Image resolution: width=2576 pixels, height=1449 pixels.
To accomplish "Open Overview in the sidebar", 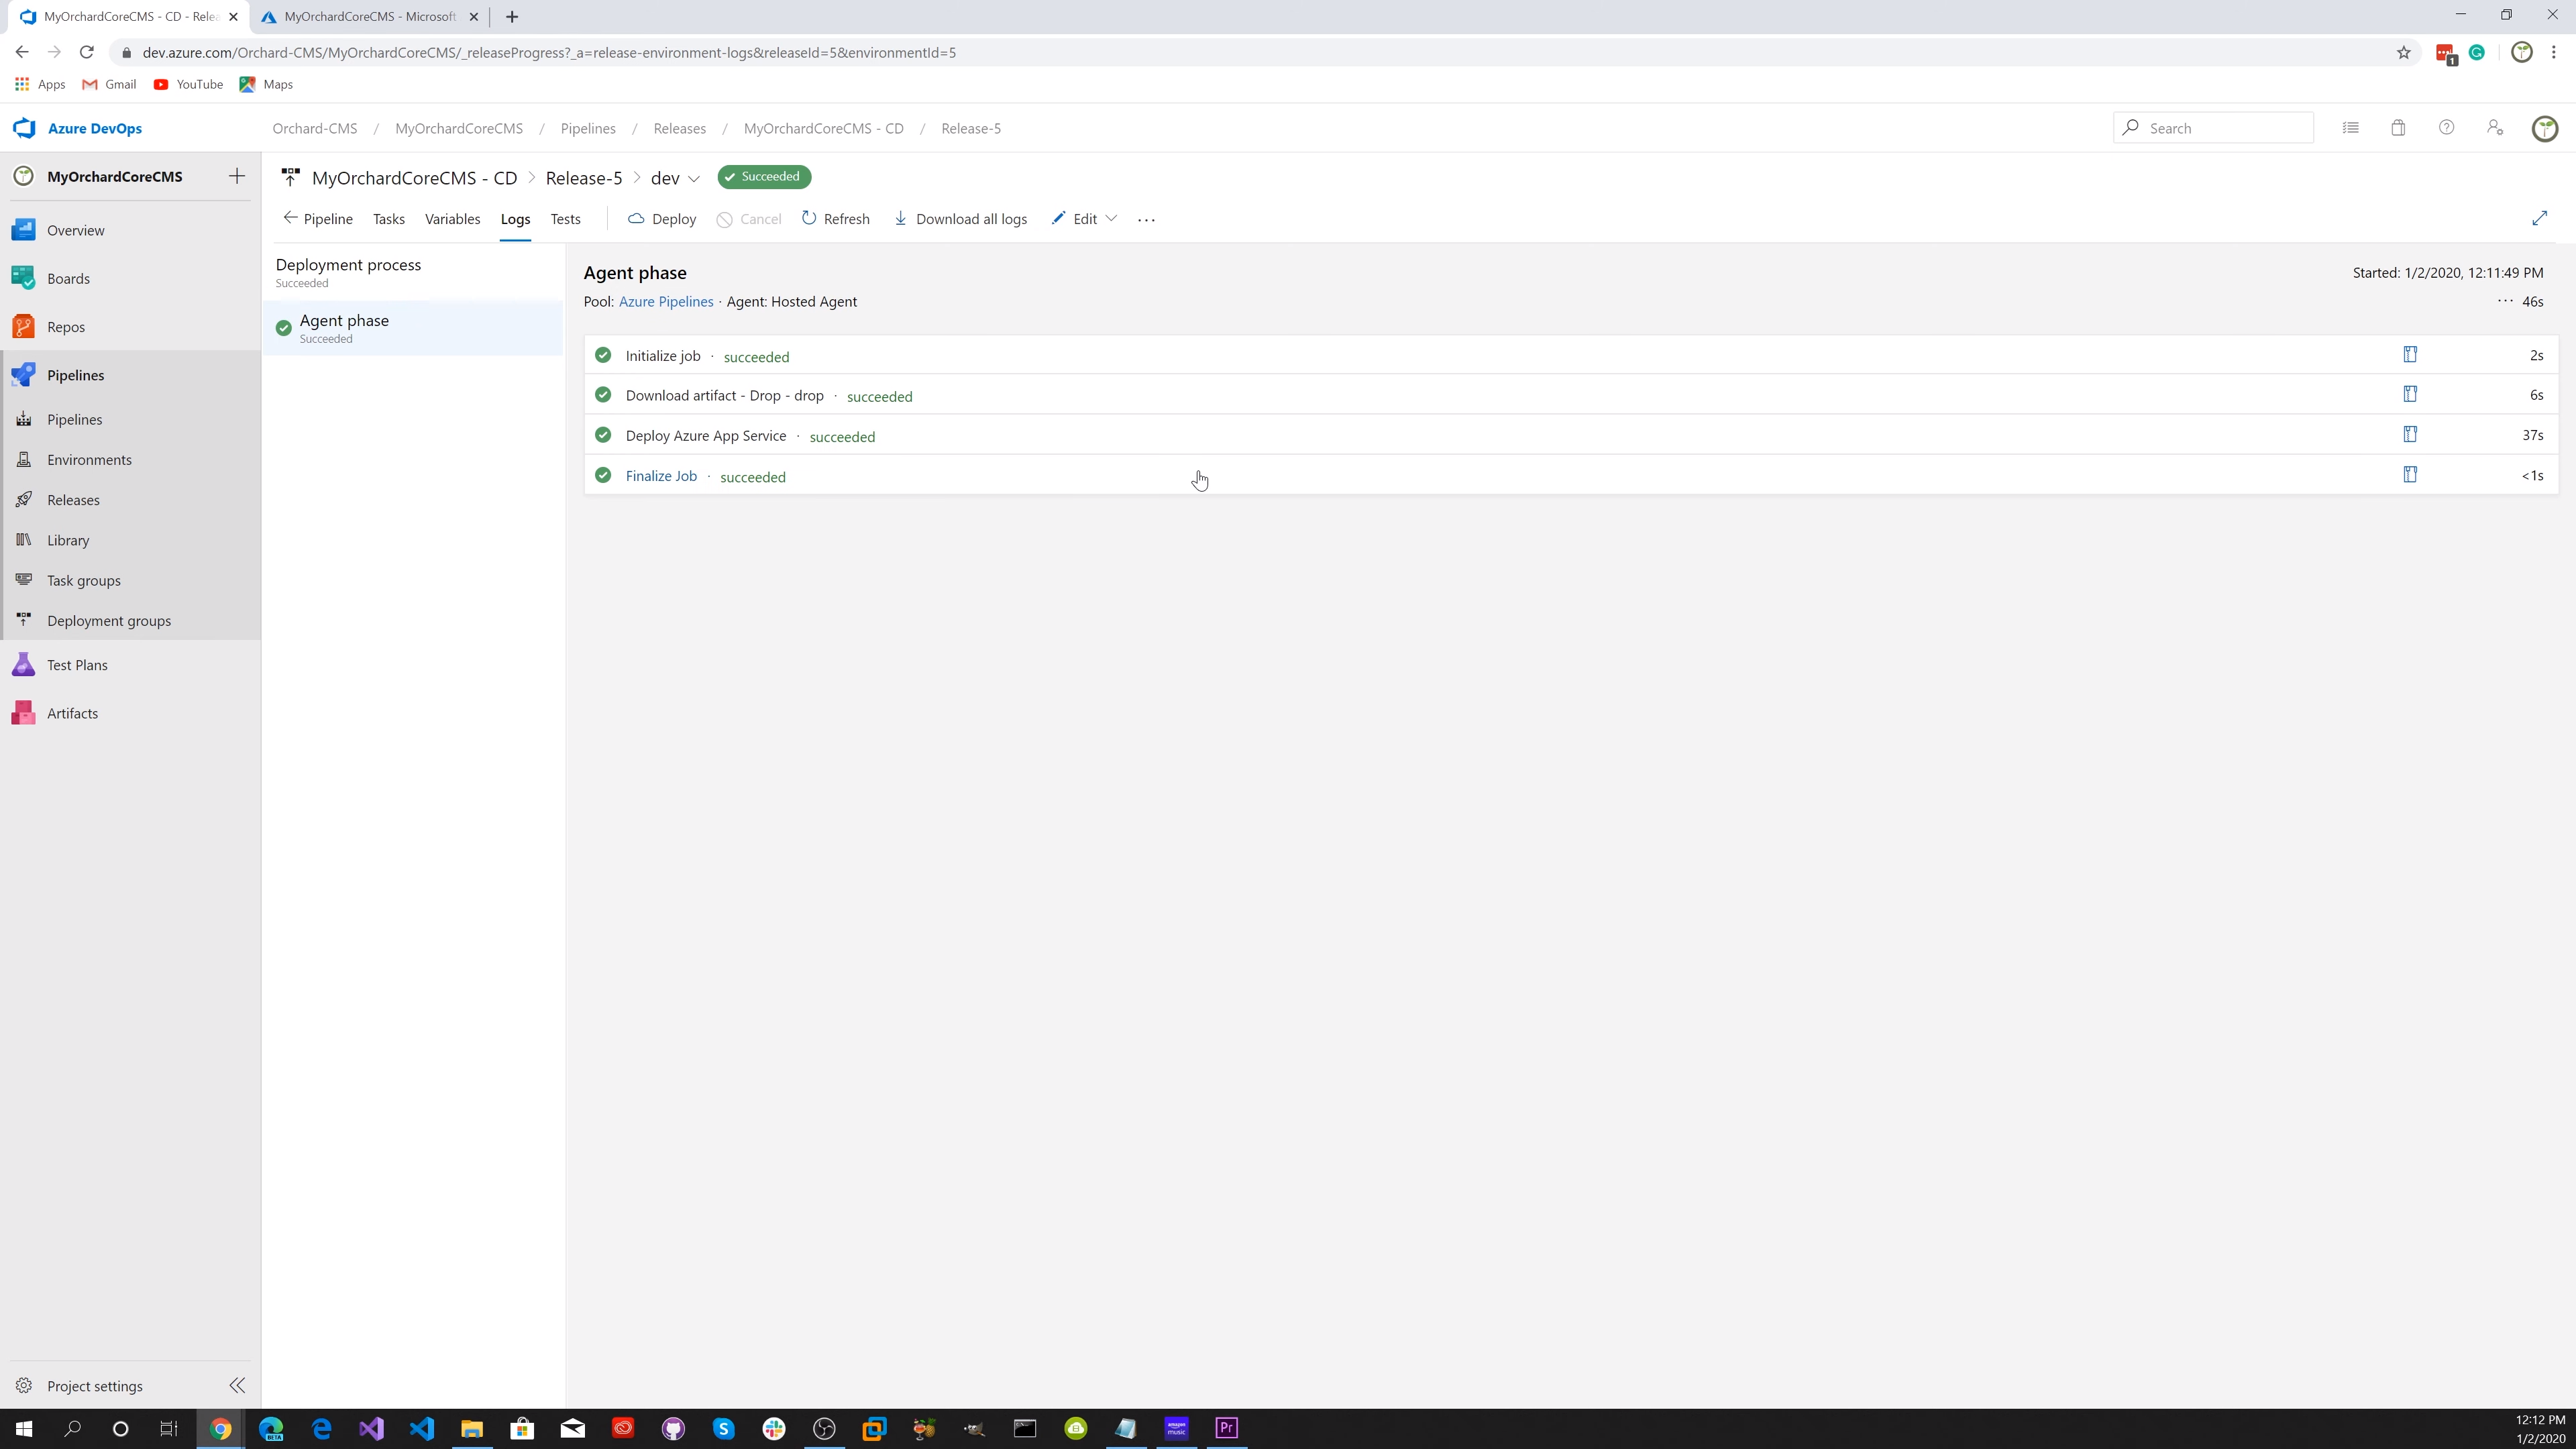I will pyautogui.click(x=75, y=230).
